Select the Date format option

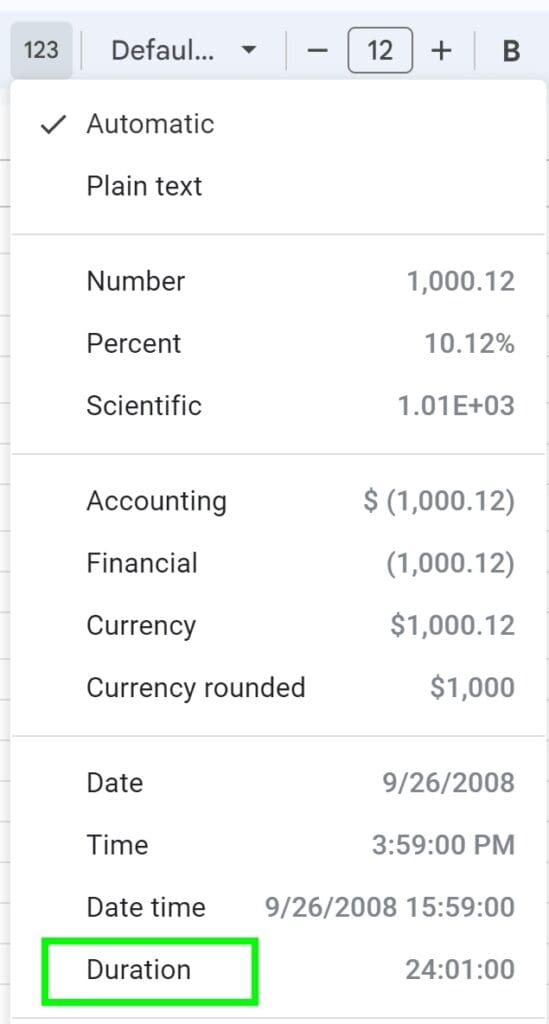click(x=277, y=782)
